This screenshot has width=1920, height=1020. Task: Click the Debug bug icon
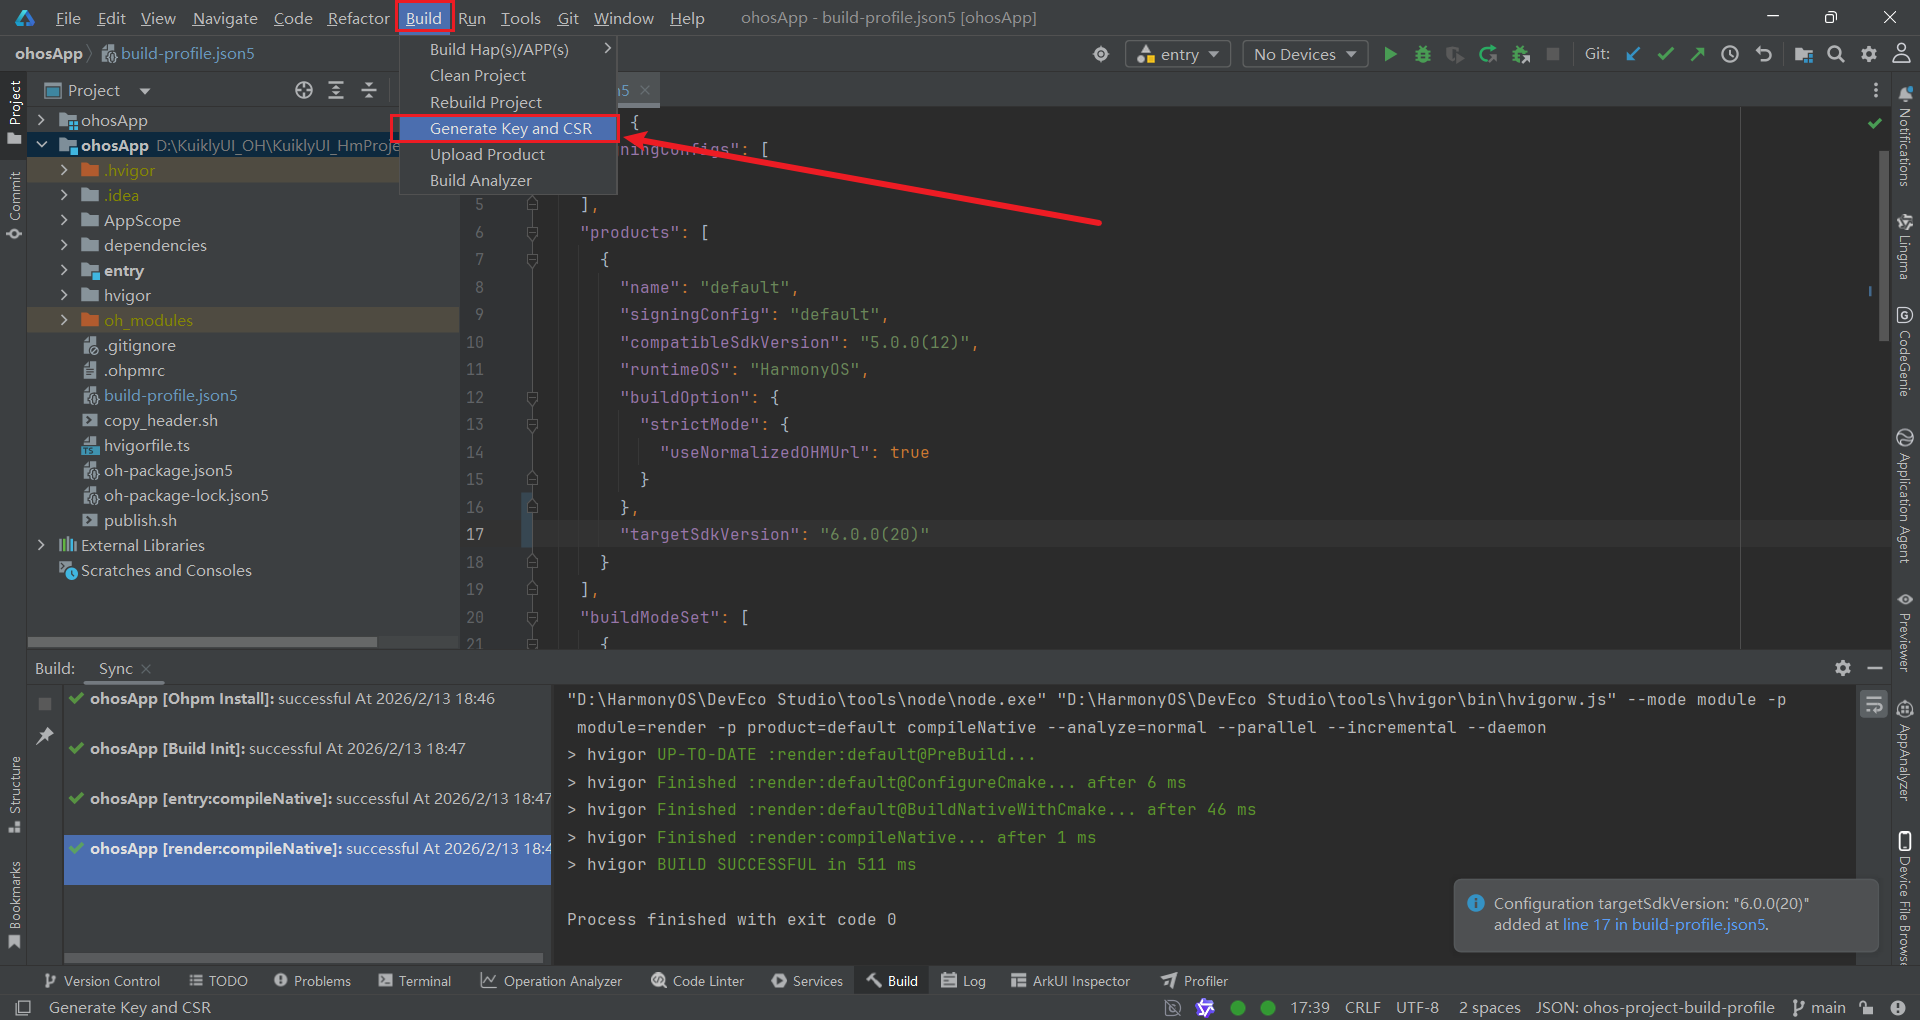1423,54
